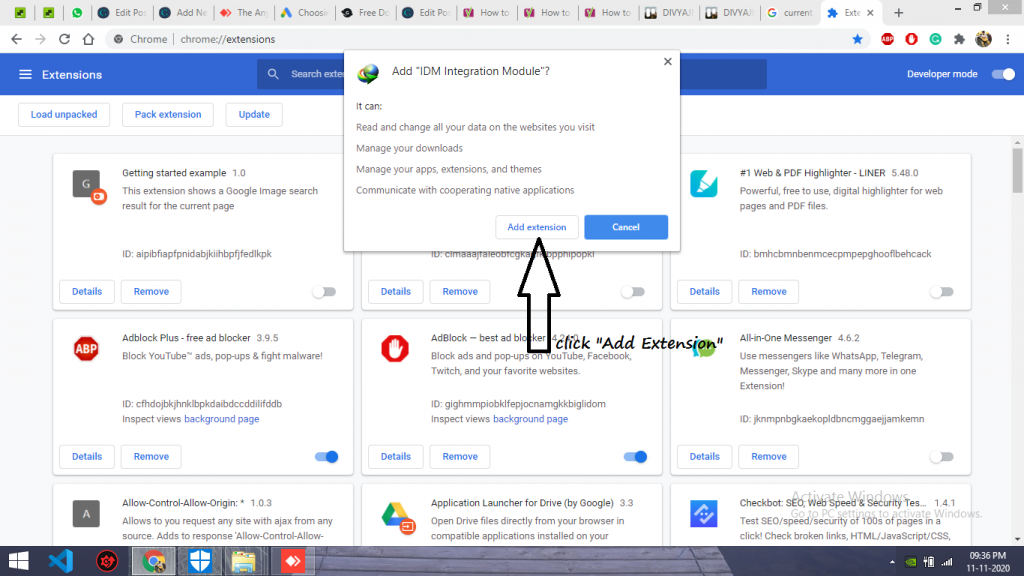Open the Windows Start button

[x=18, y=561]
